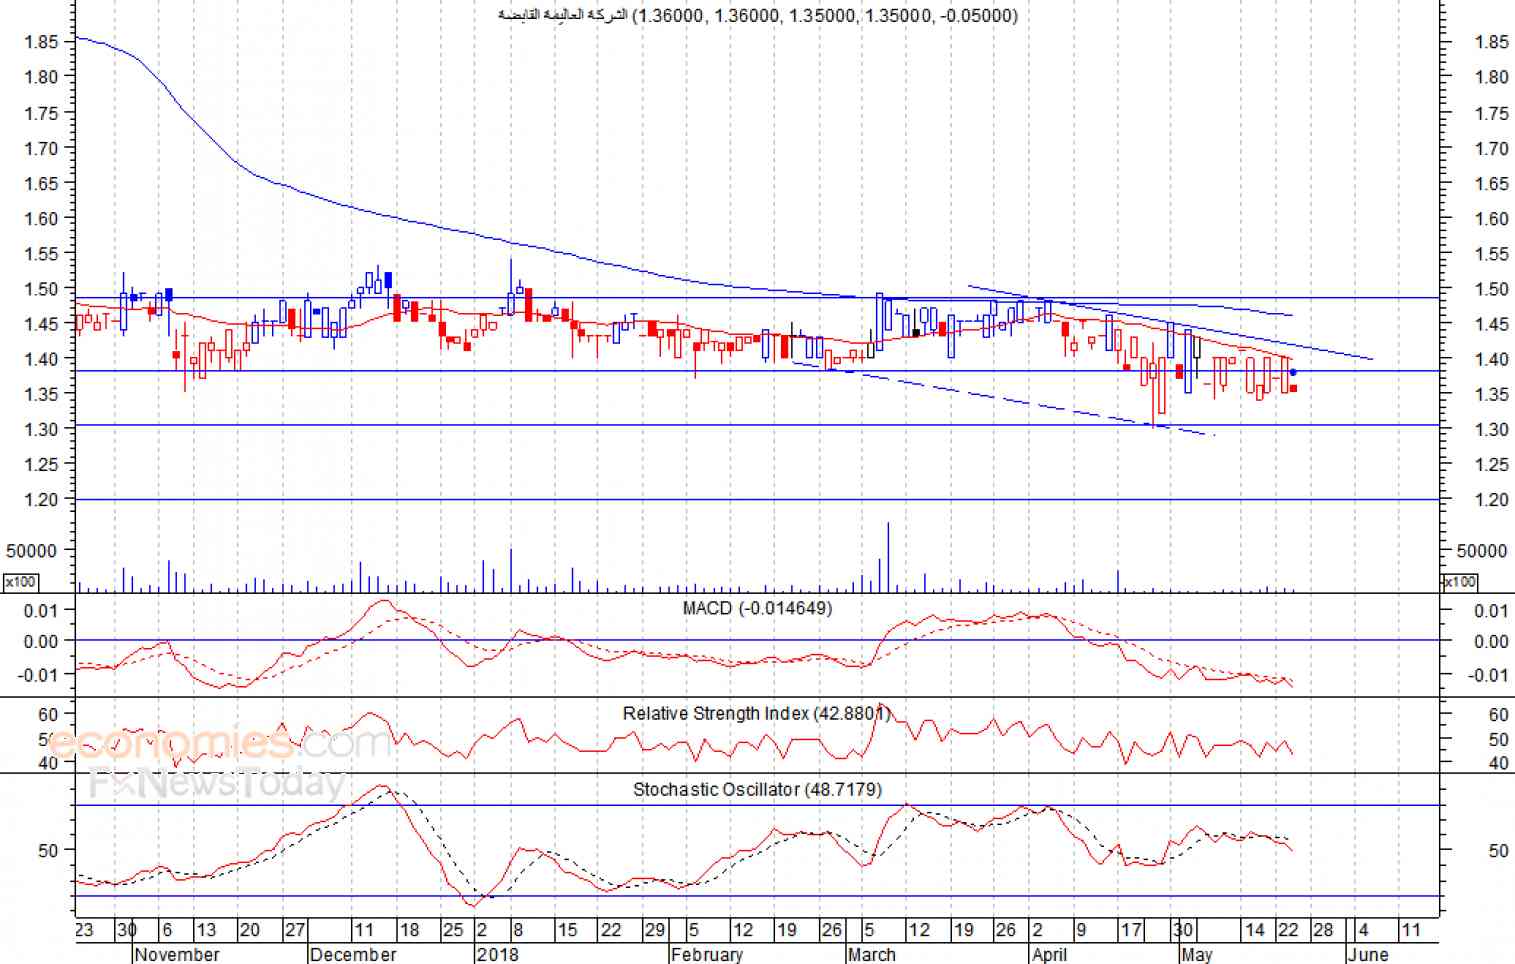Click the 1.20 value on the left price axis
The width and height of the screenshot is (1515, 964).
pos(42,499)
